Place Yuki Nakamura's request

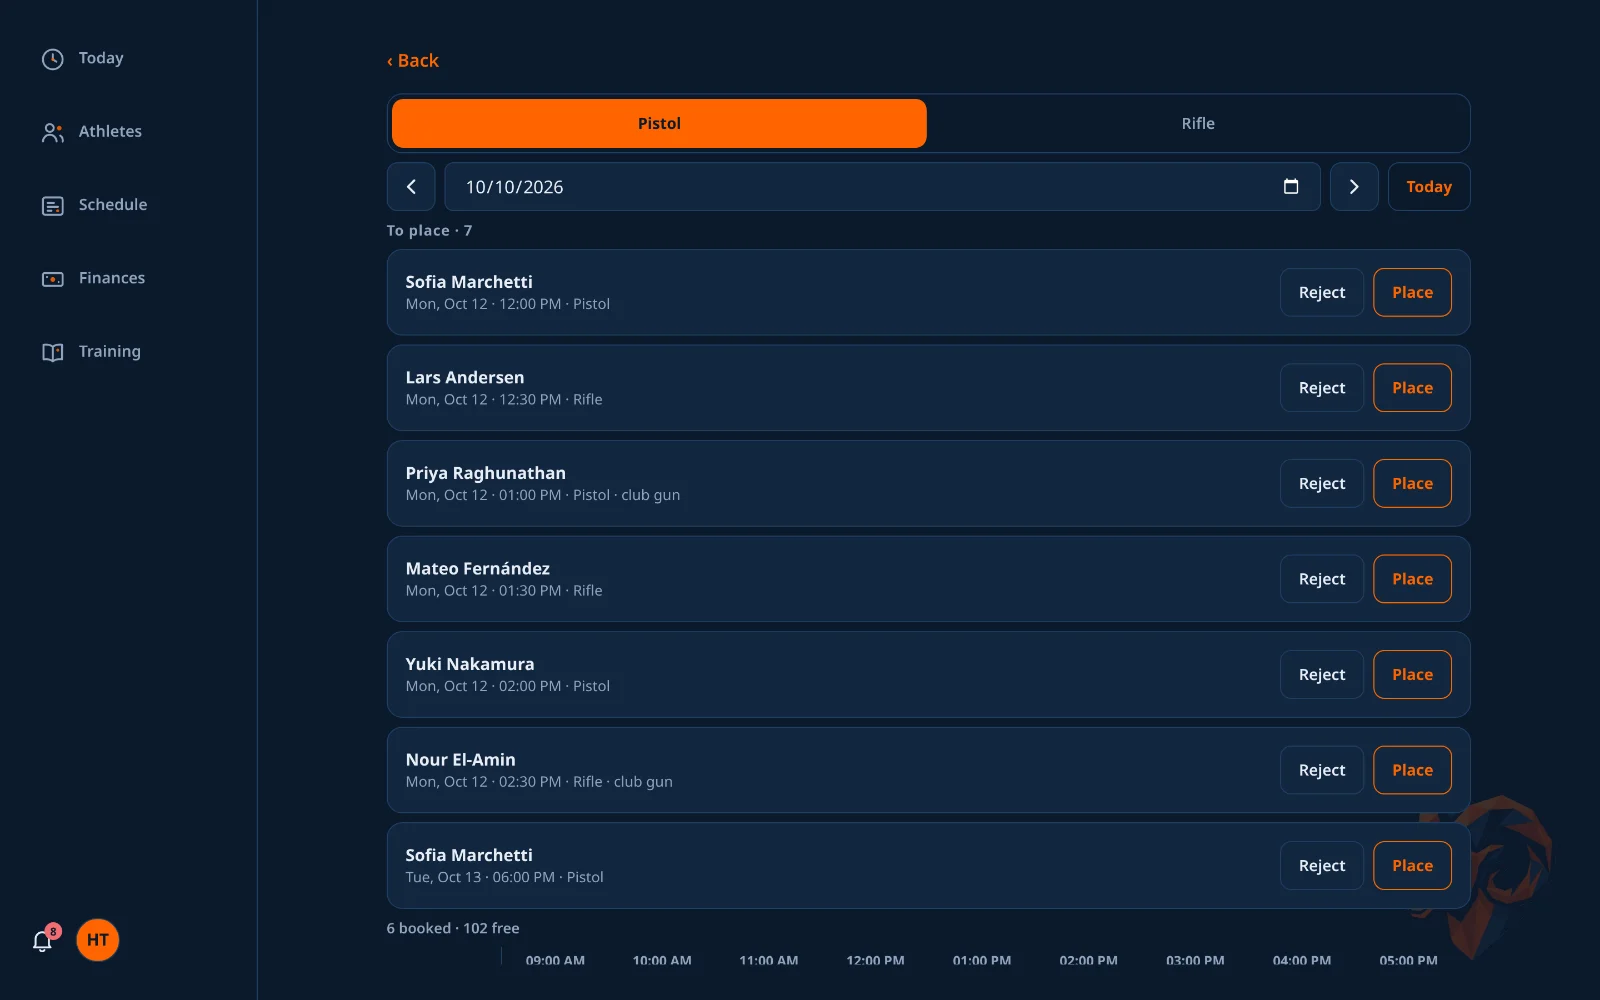click(1412, 675)
